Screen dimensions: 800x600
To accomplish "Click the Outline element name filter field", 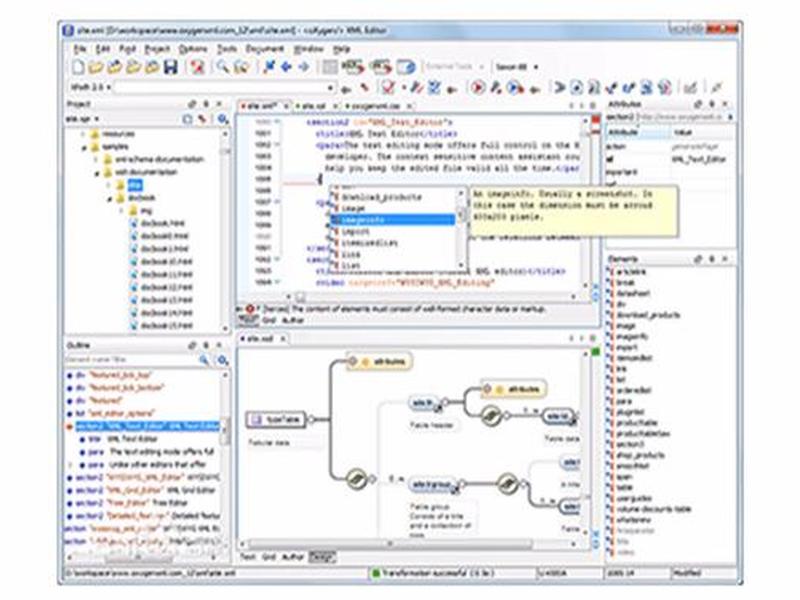I will pos(131,360).
